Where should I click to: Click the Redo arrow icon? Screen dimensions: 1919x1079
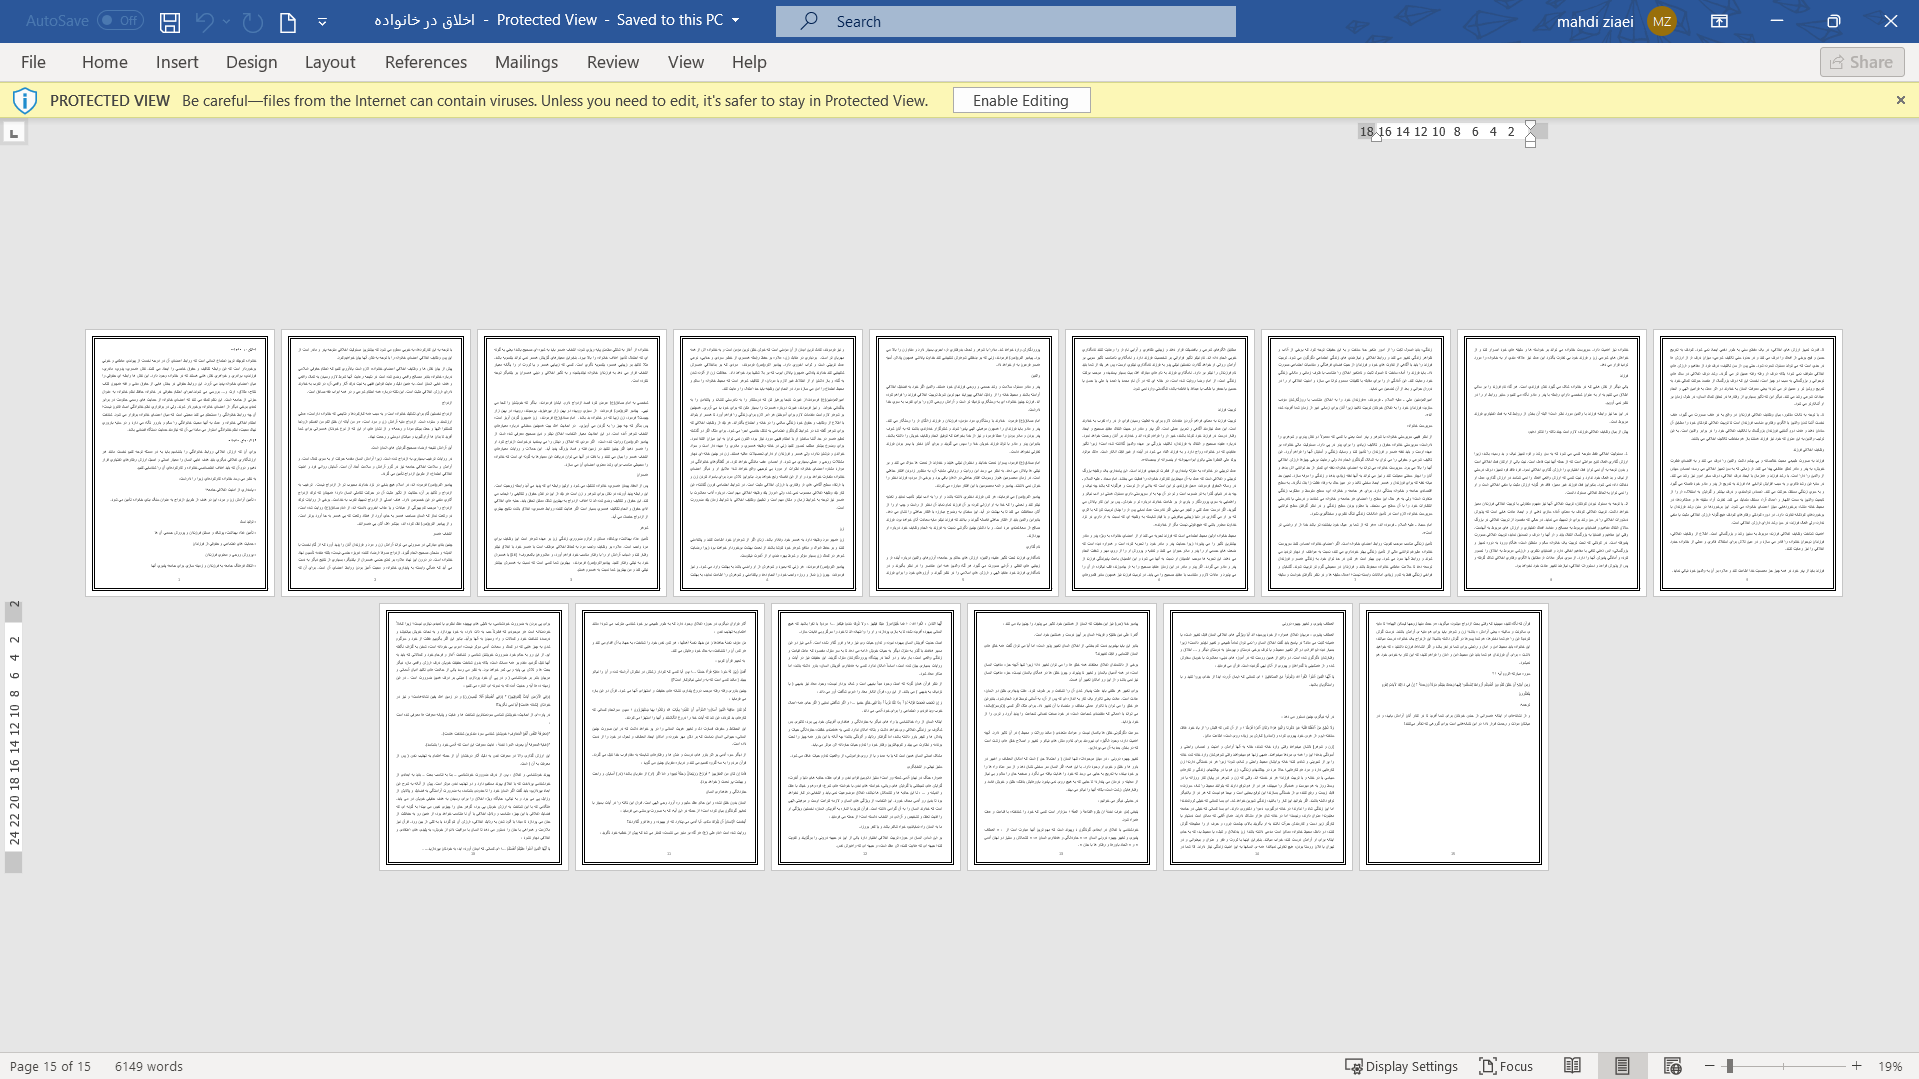[x=253, y=21]
